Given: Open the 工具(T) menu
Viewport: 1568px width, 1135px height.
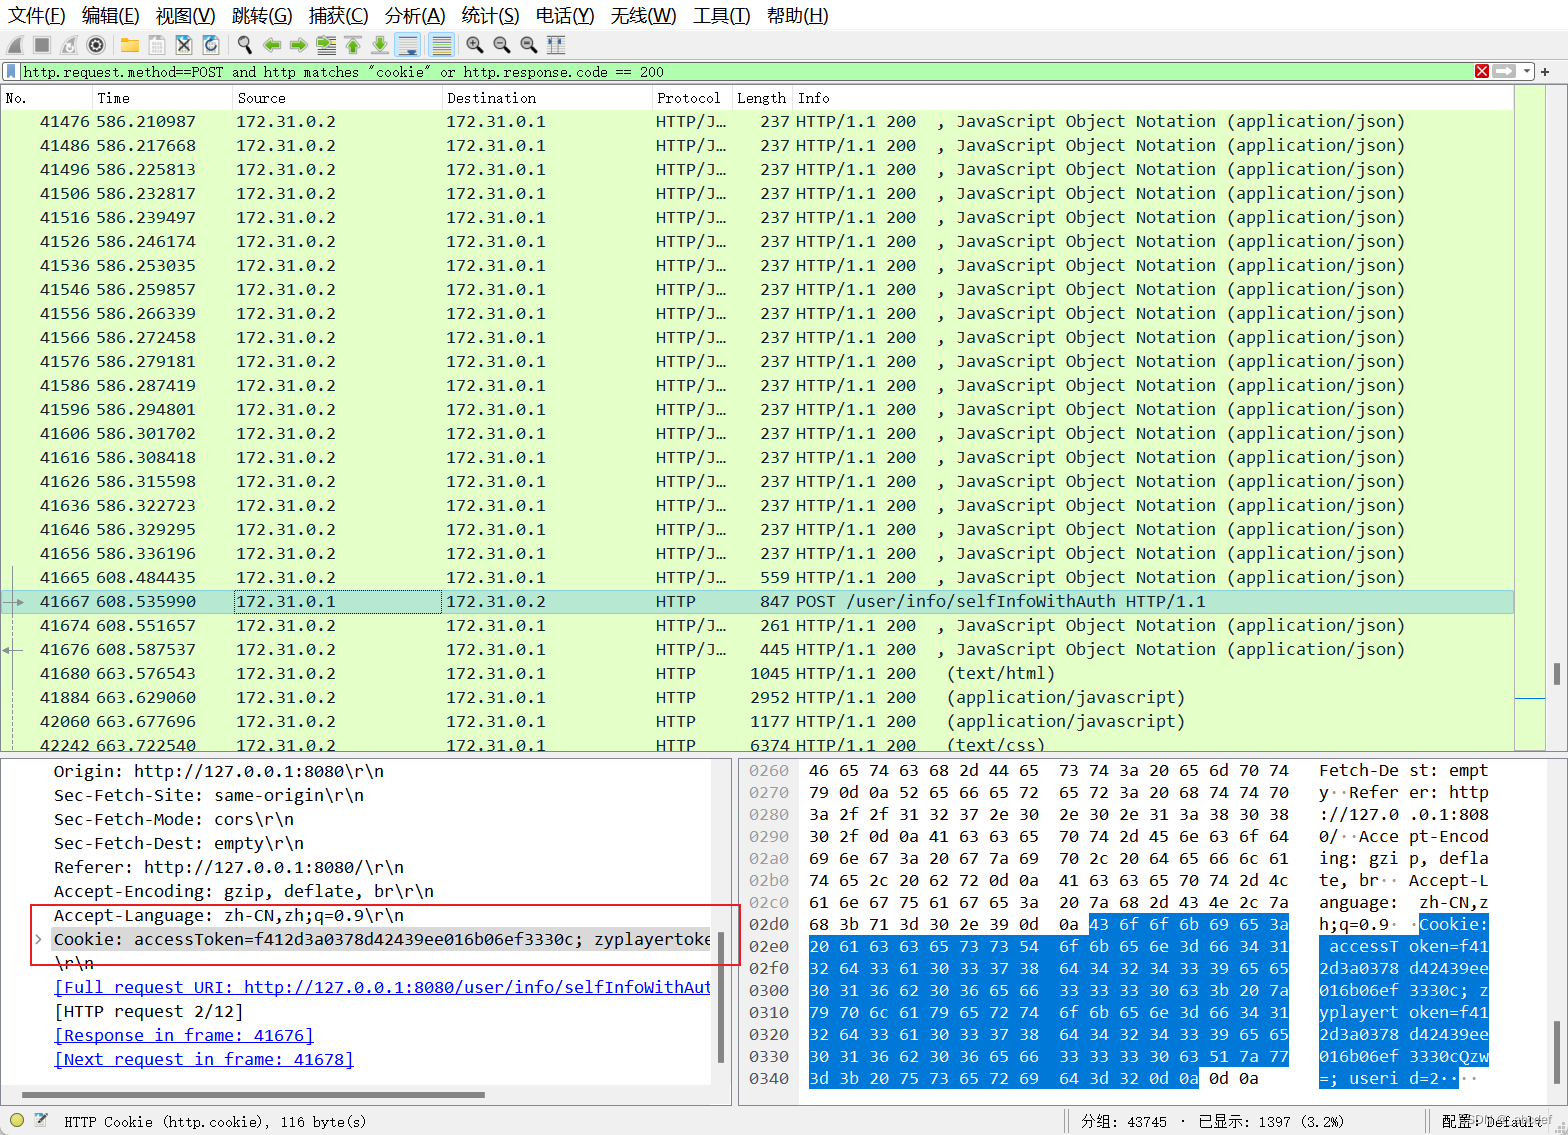Looking at the screenshot, I should click(x=722, y=16).
